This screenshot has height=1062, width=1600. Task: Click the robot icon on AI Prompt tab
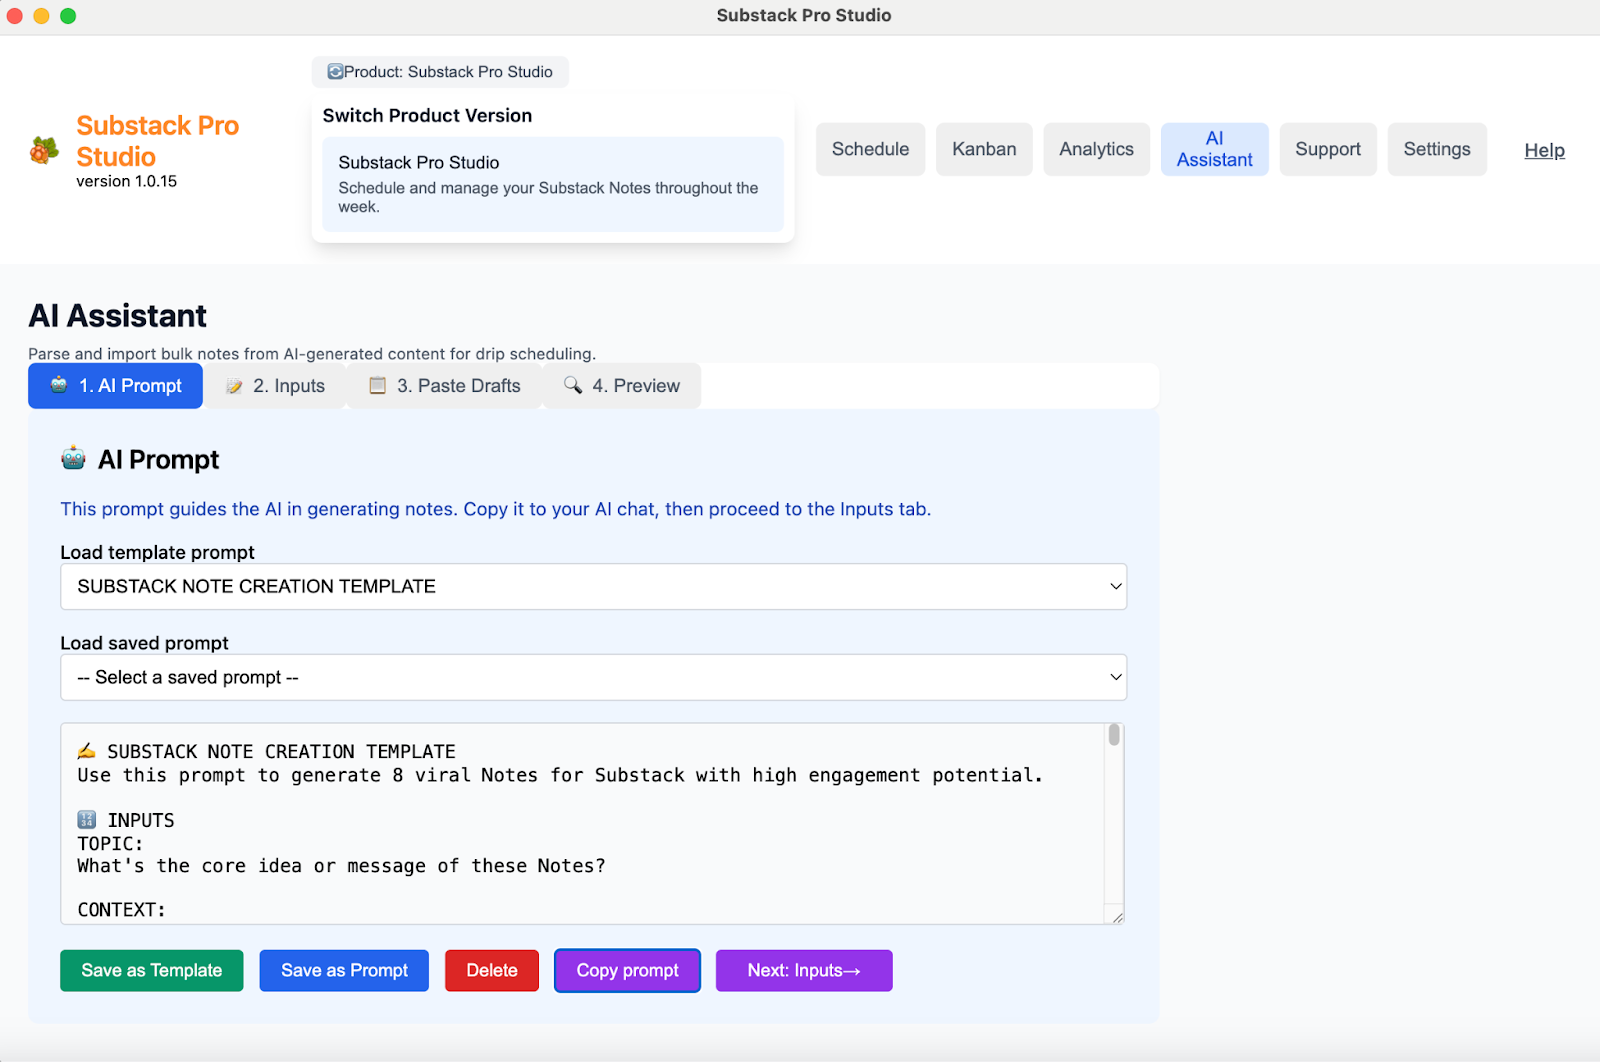pyautogui.click(x=59, y=385)
